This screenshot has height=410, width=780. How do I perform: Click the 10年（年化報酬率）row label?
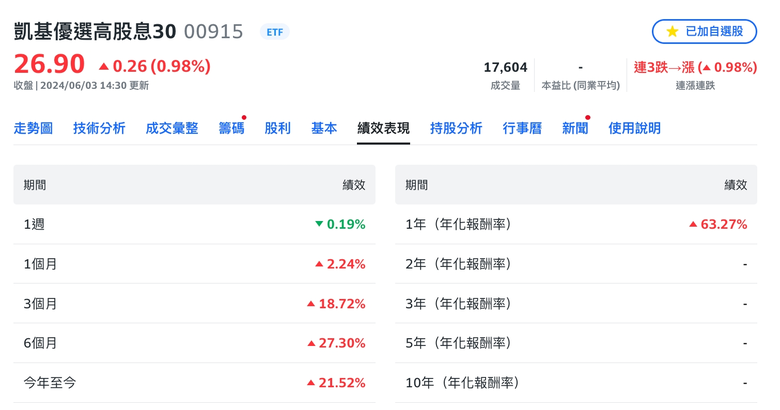(462, 383)
